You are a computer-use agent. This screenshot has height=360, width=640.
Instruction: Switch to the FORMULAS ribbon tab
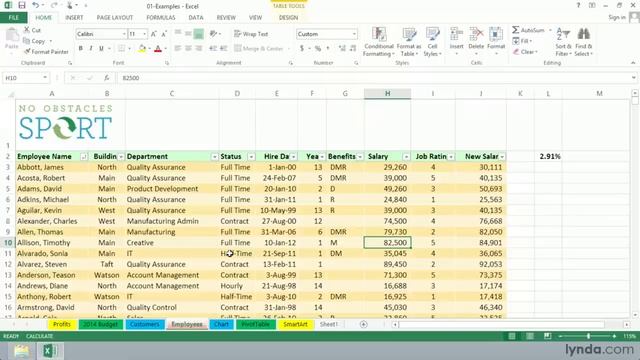coord(161,18)
